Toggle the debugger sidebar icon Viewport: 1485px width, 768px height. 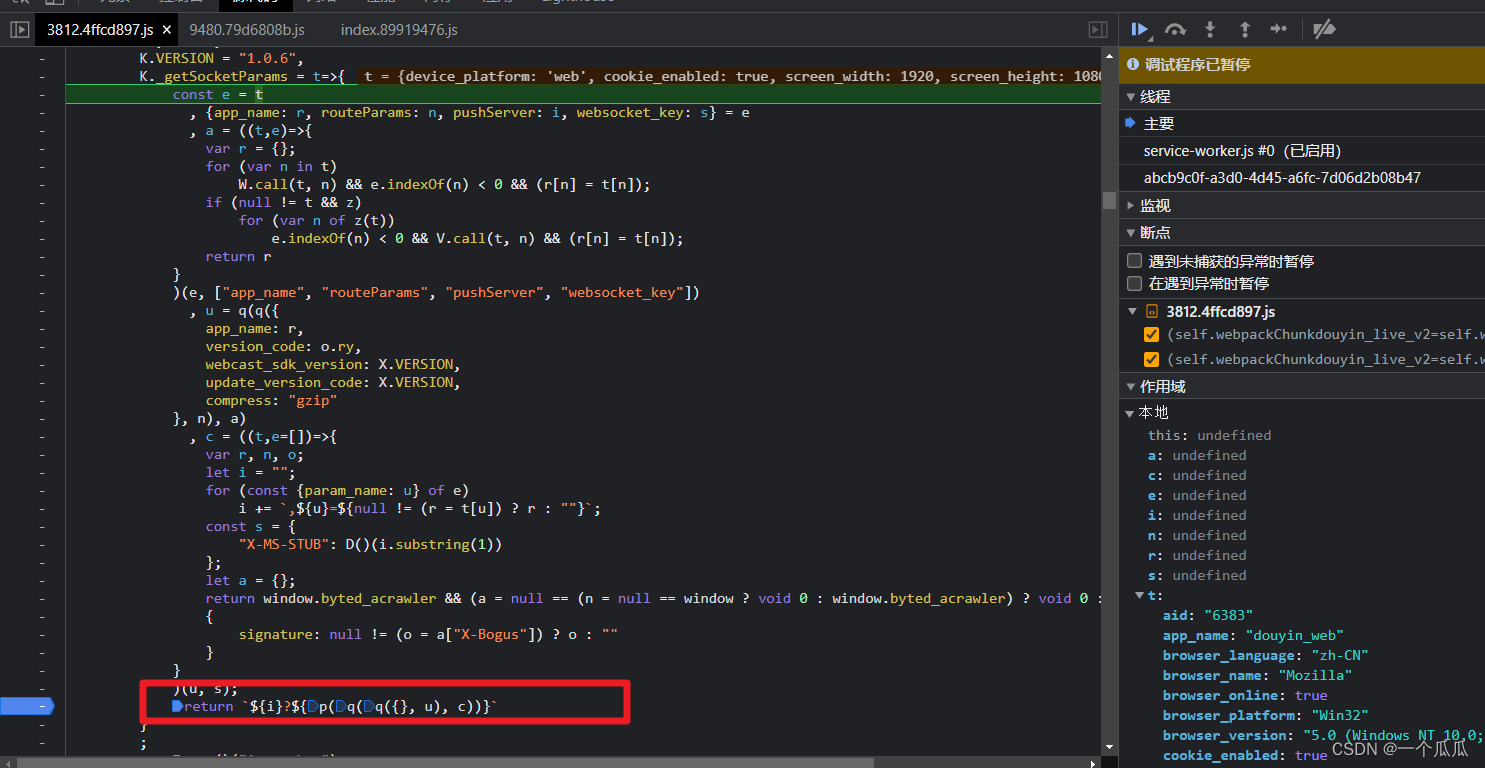(1098, 30)
